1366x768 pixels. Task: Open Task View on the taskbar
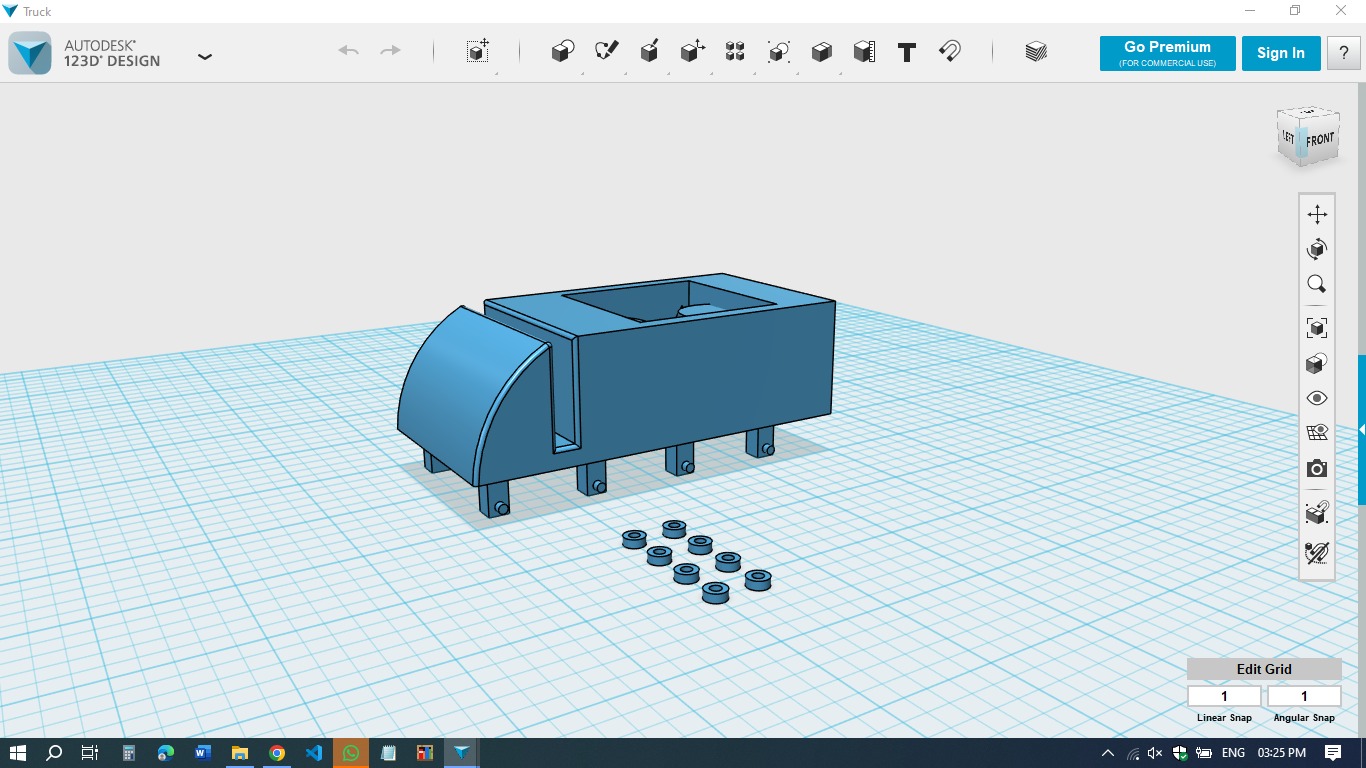(90, 752)
